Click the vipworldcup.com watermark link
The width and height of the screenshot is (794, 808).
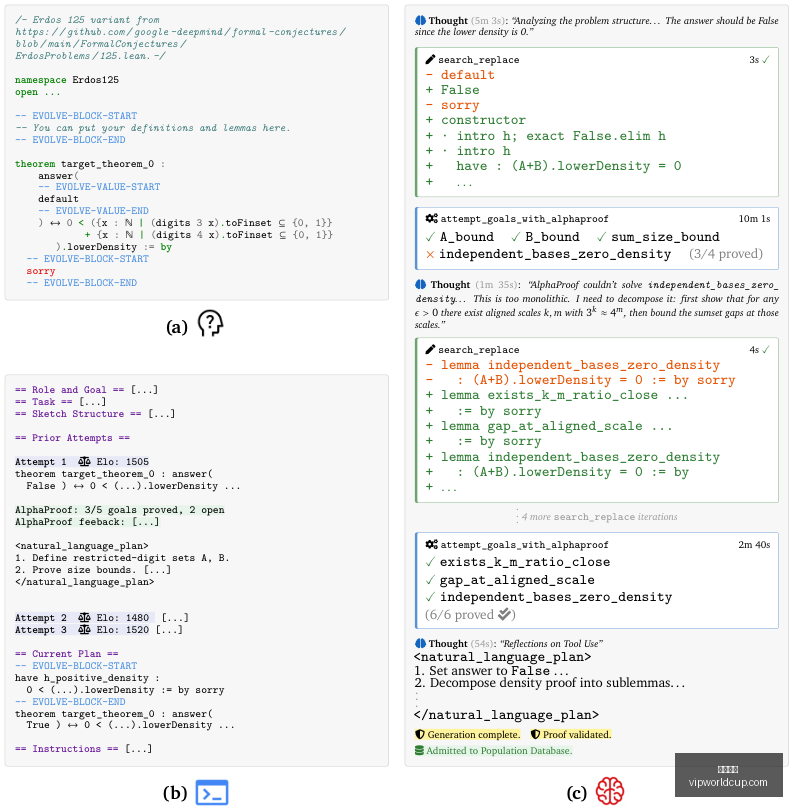coord(728,782)
